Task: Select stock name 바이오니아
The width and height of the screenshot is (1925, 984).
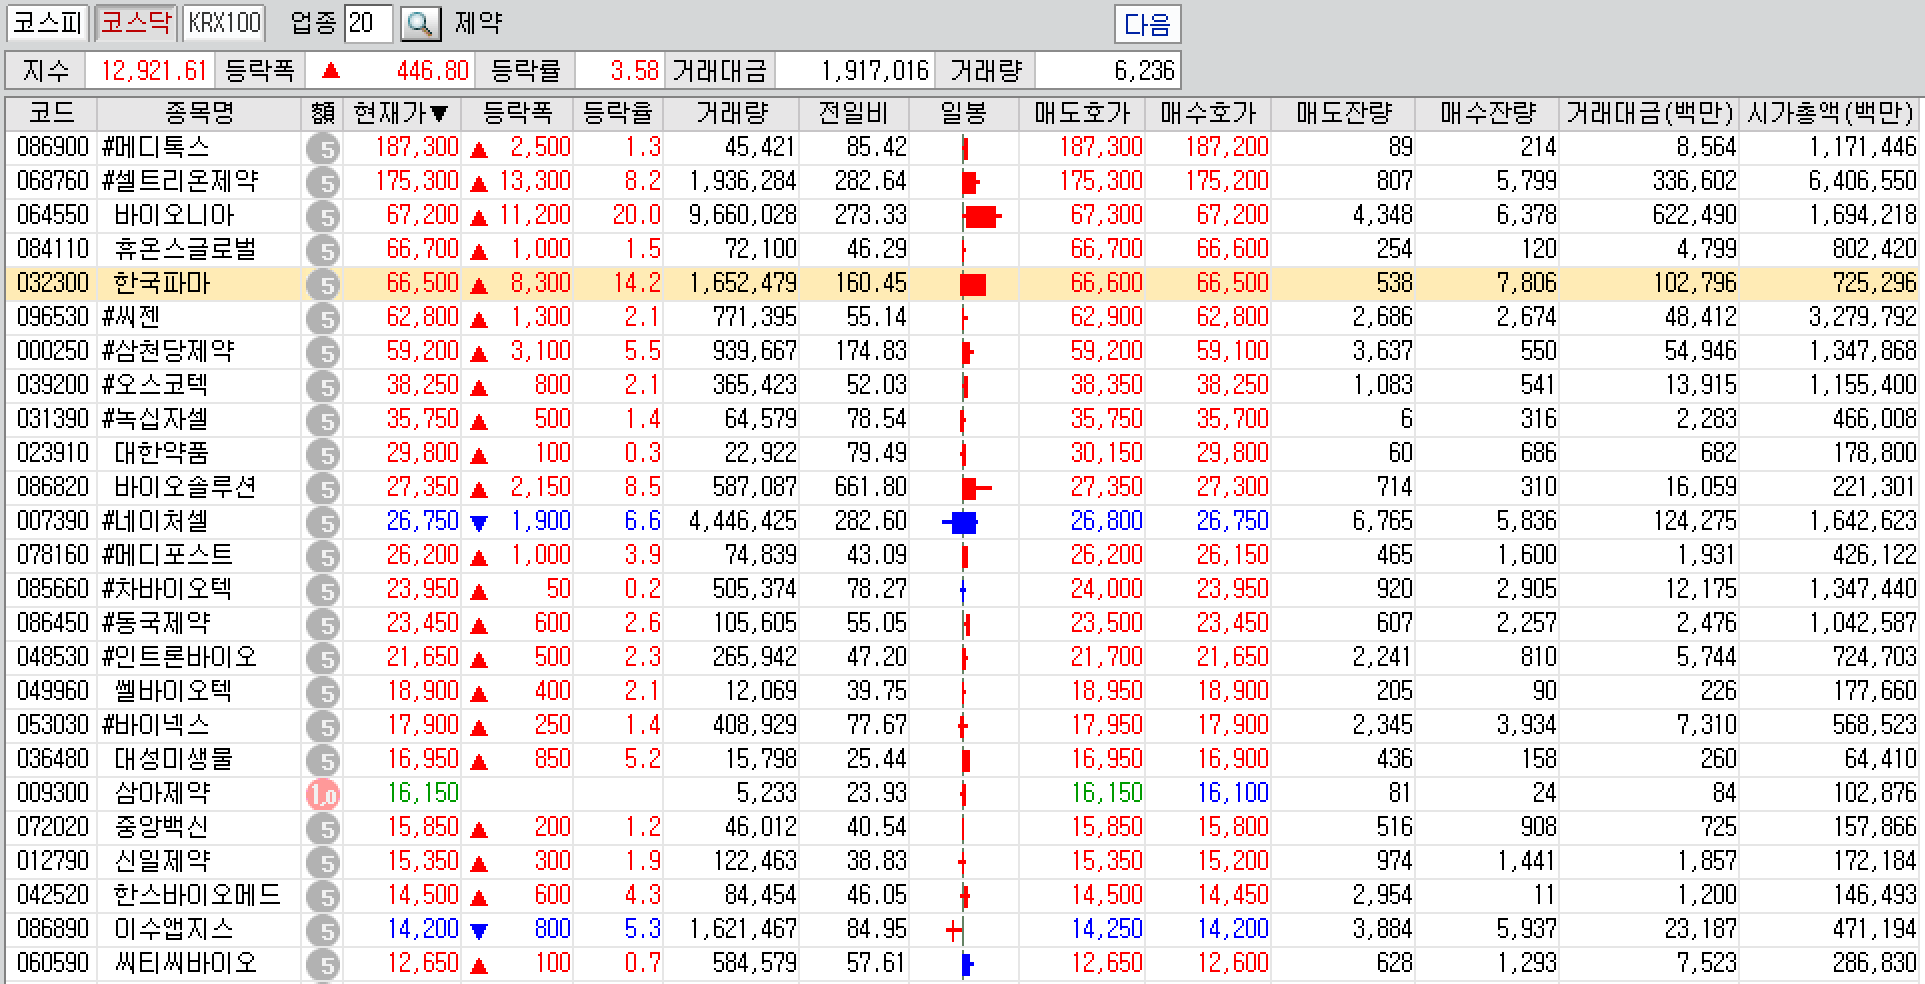Action: pos(174,216)
